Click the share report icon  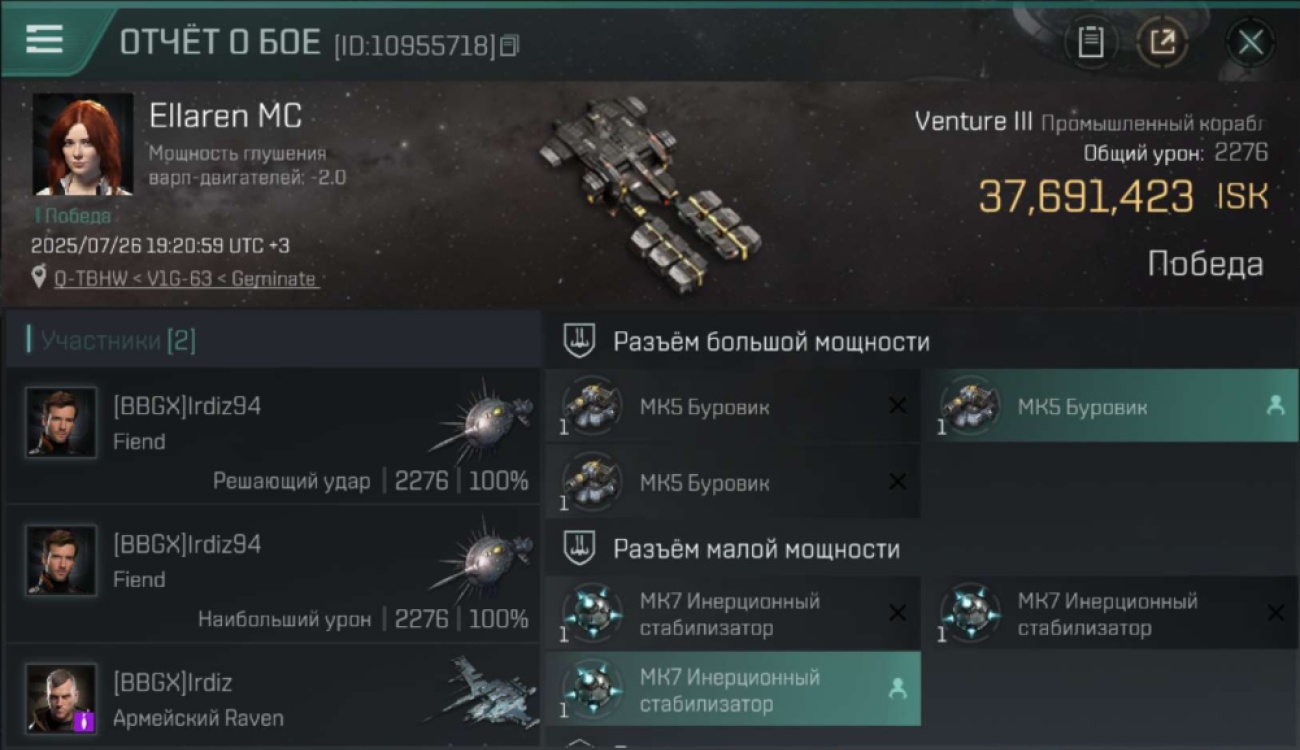point(1163,42)
